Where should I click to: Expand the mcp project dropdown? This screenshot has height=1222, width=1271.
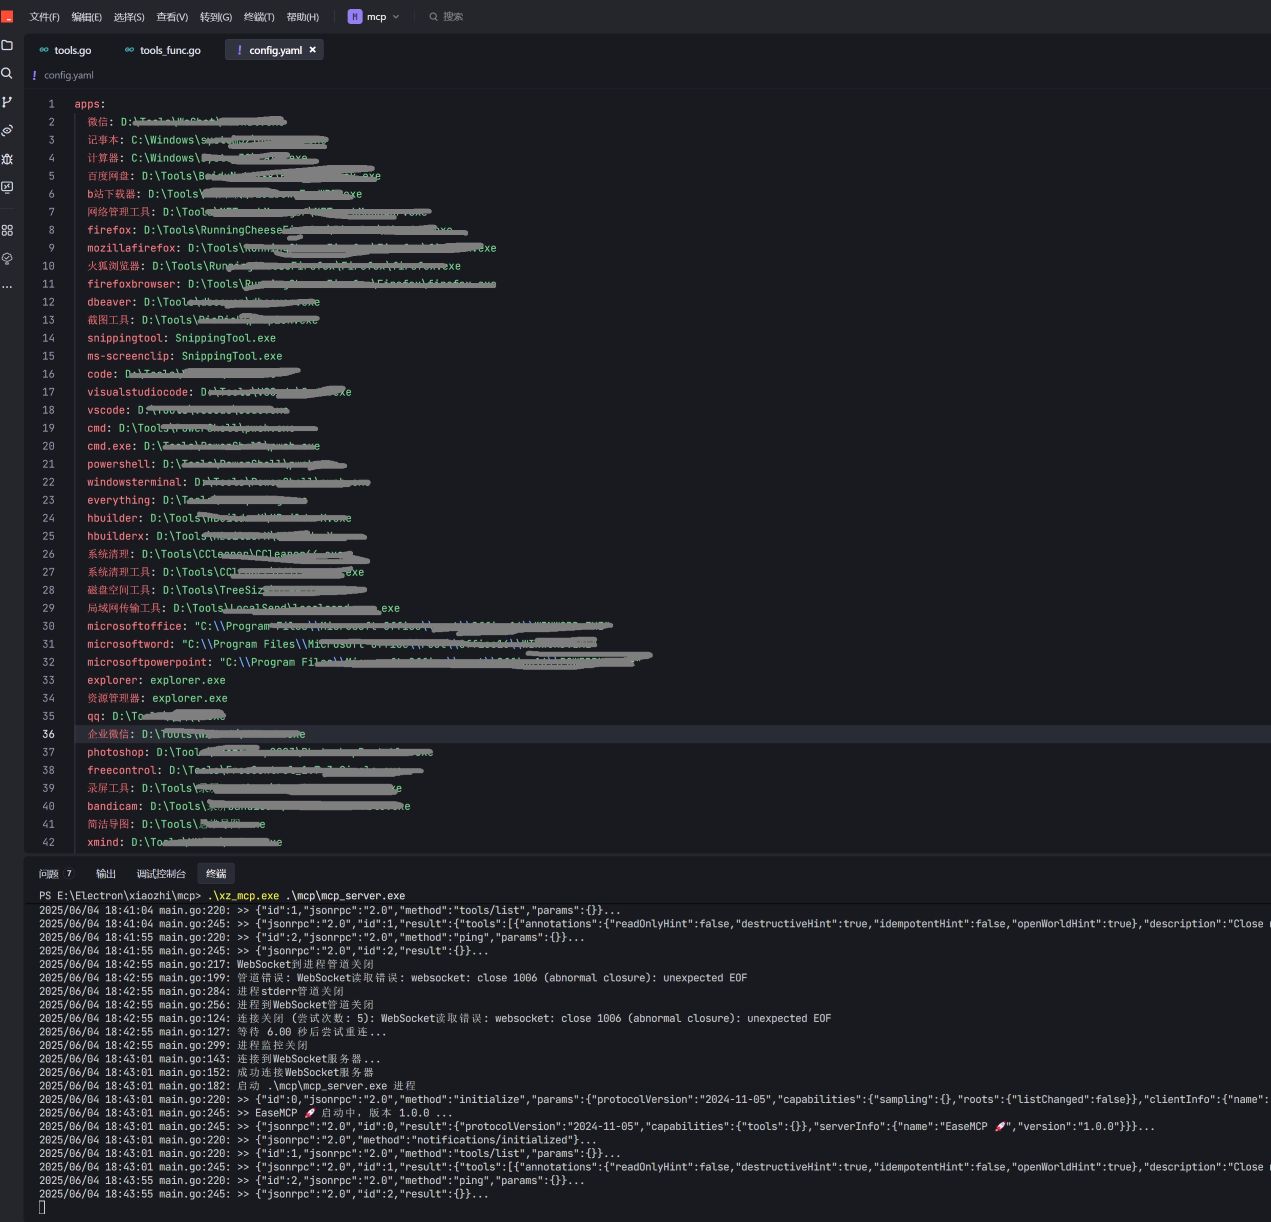click(374, 16)
